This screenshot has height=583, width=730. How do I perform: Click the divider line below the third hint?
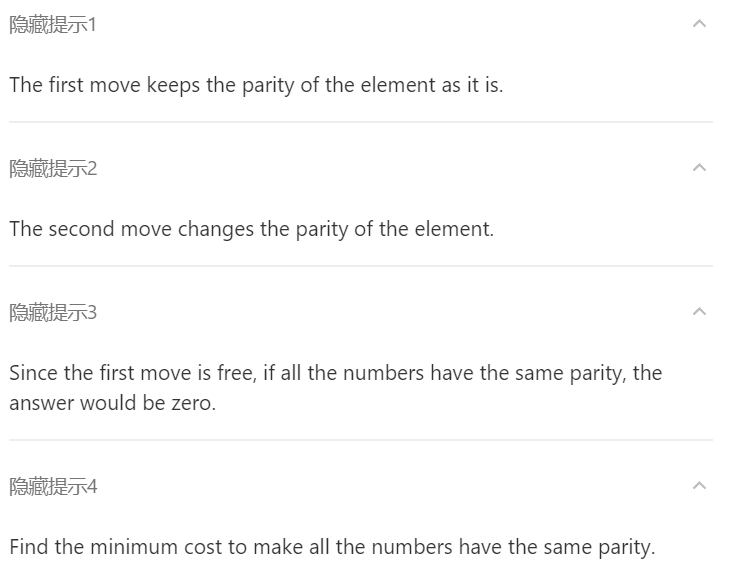coord(361,440)
